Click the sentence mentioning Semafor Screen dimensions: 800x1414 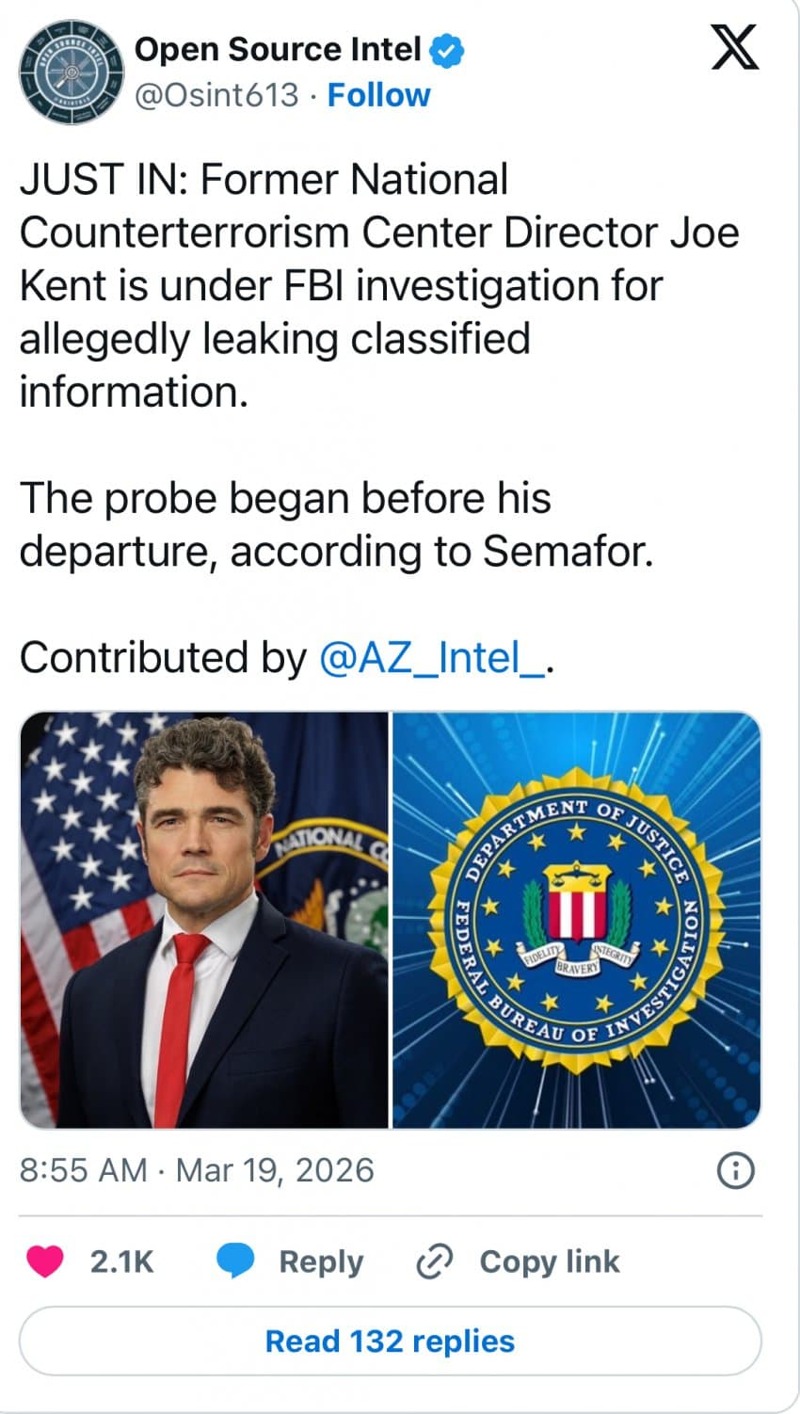click(336, 524)
